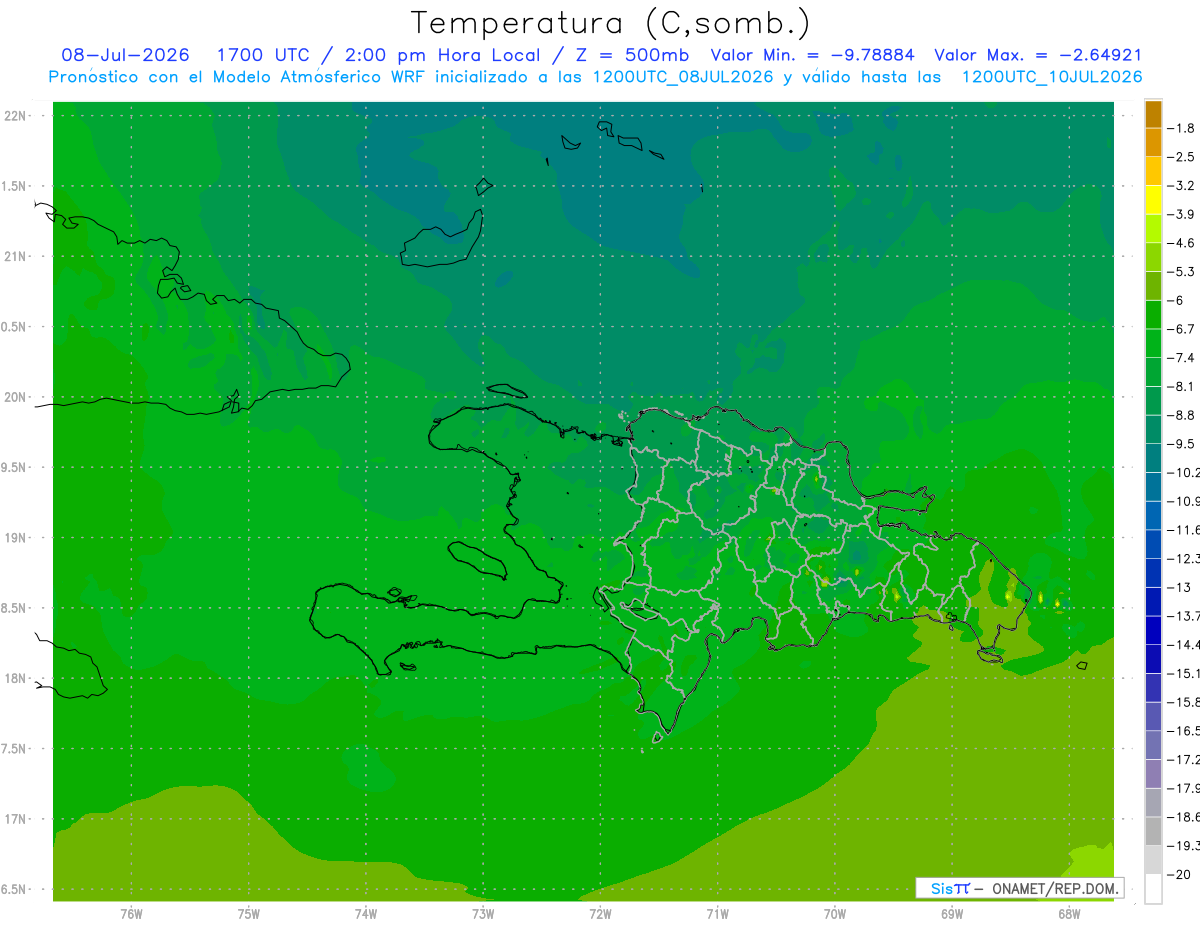The image size is (1200, 927).
Task: Click the "21N" latitude label
Action: [x=16, y=257]
